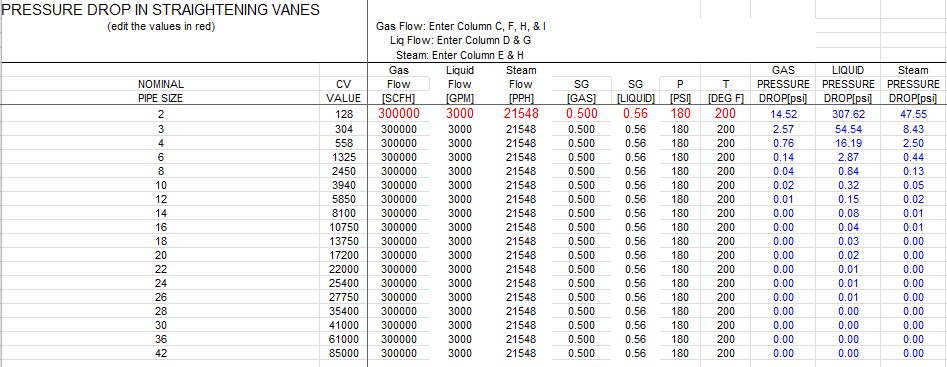947x367 pixels.
Task: Select the CV value 22000 cell
Action: coord(345,269)
